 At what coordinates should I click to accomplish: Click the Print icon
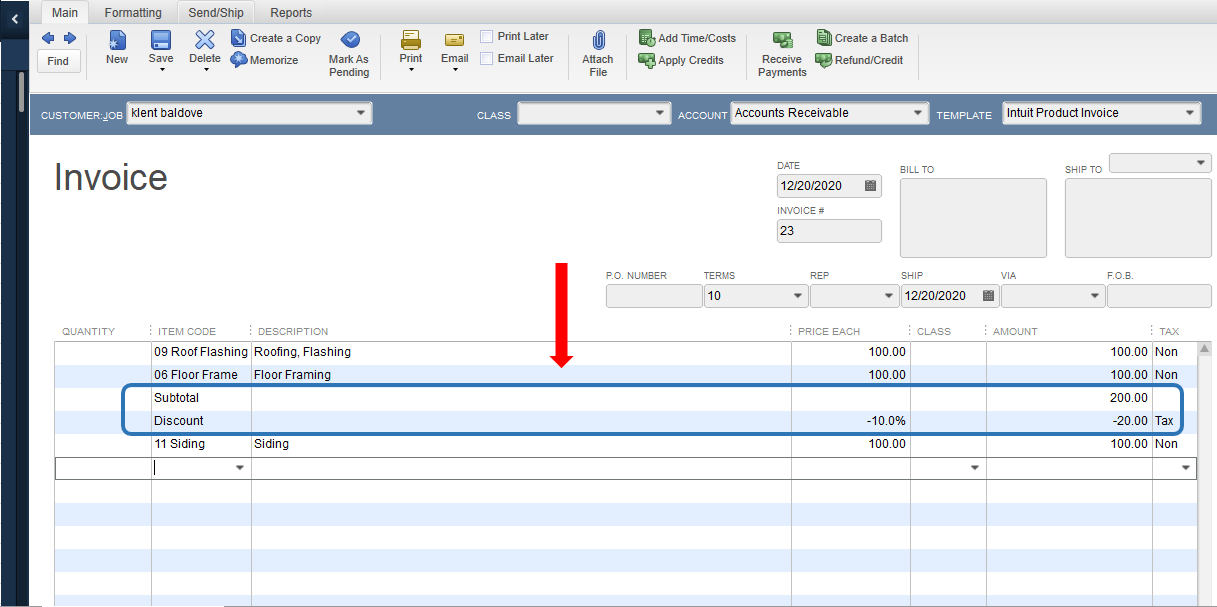pyautogui.click(x=411, y=40)
